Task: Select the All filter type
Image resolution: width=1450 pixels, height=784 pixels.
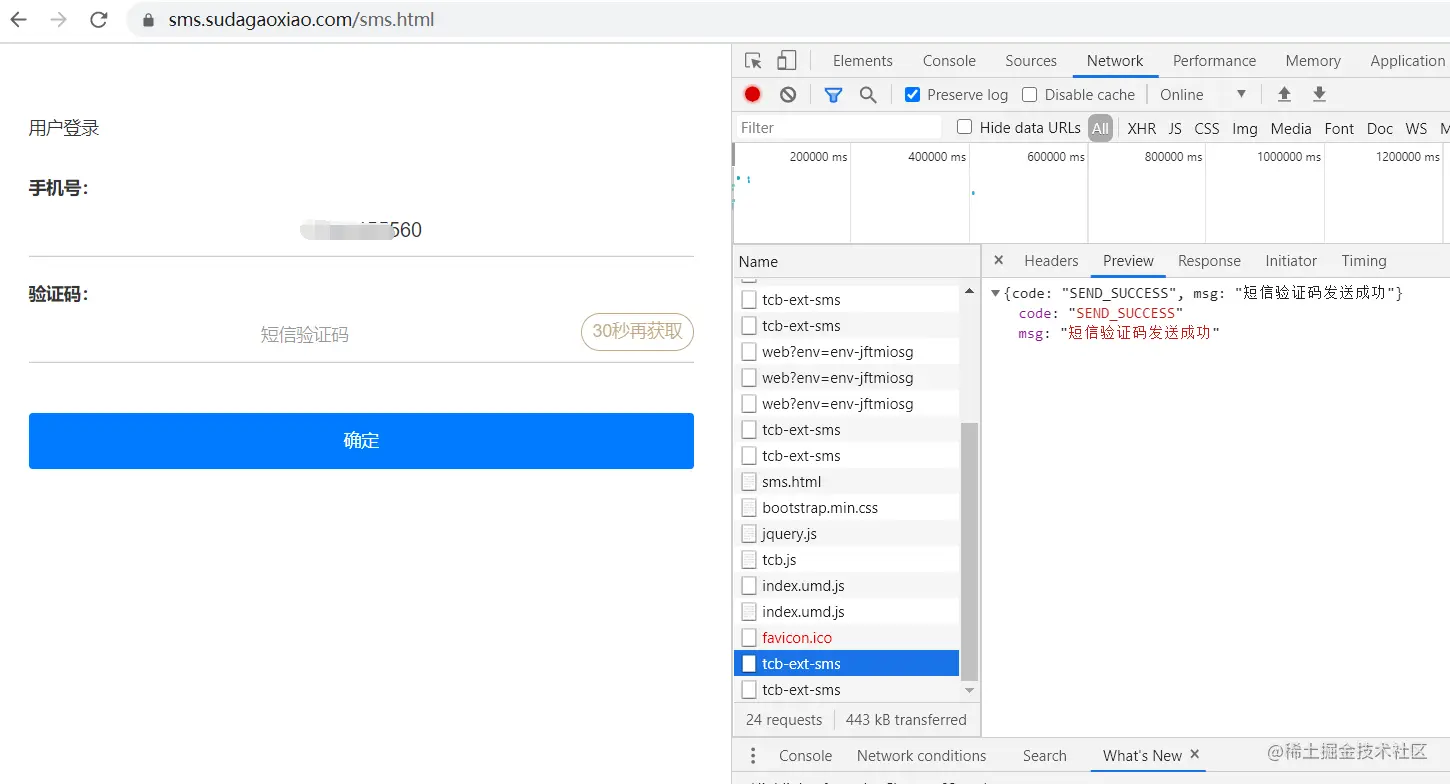Action: 1100,128
